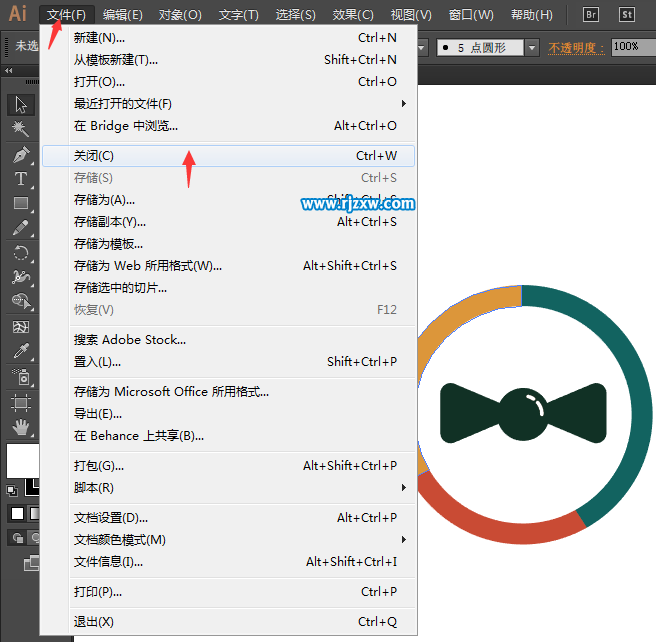The height and width of the screenshot is (642, 656).
Task: Choose 存储副本(Y)... menu item
Action: pos(228,222)
